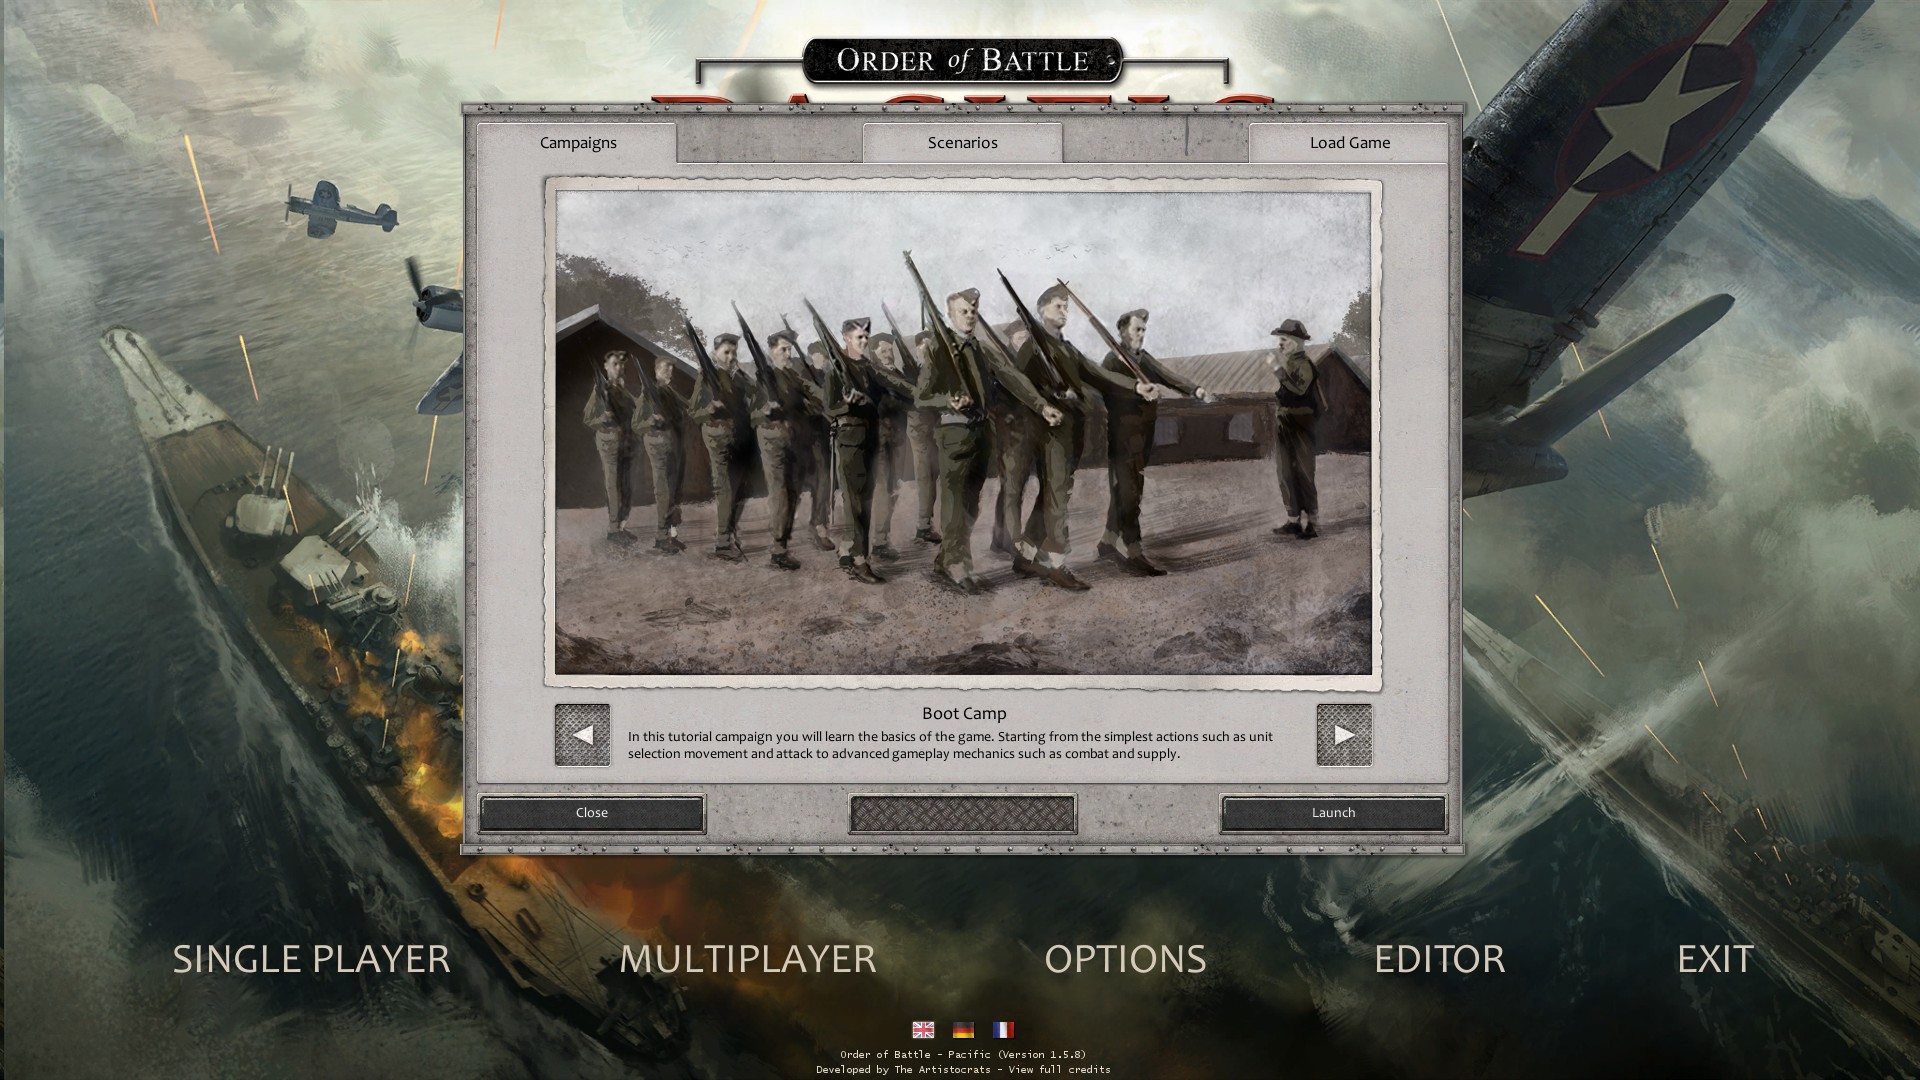Open the Multiplayer menu
The height and width of the screenshot is (1080, 1920).
click(x=747, y=958)
